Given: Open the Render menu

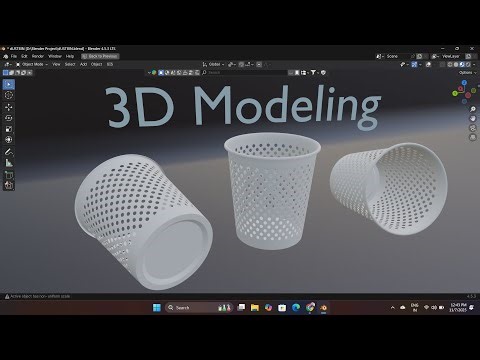Looking at the screenshot, I should 38,56.
